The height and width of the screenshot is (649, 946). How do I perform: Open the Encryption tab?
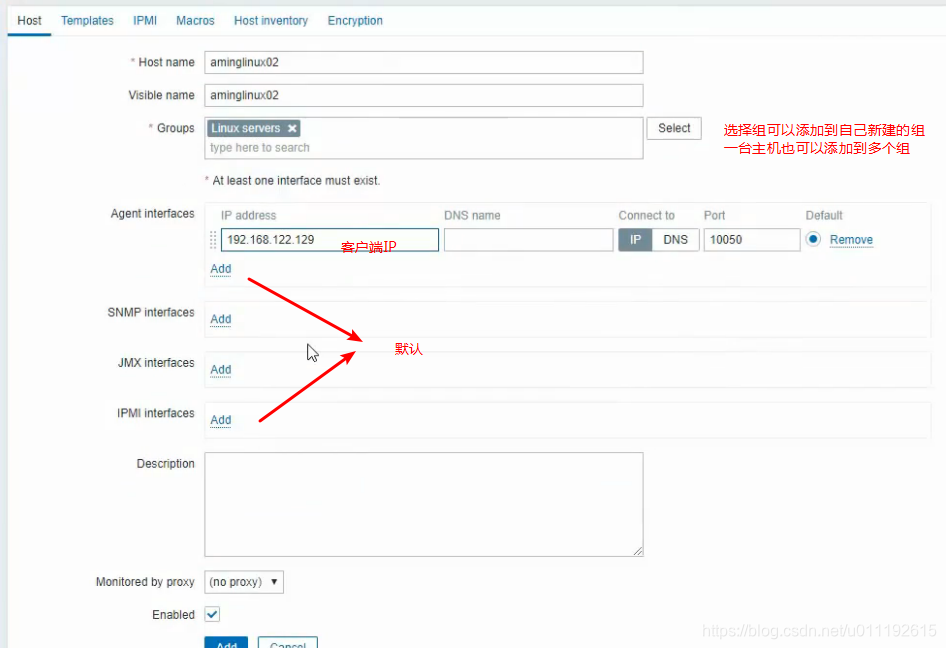[x=355, y=21]
